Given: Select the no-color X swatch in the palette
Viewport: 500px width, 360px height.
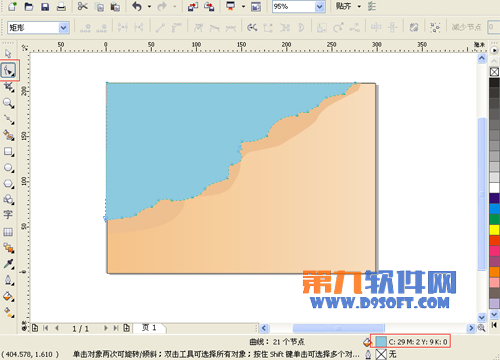Looking at the screenshot, I should pyautogui.click(x=494, y=72).
